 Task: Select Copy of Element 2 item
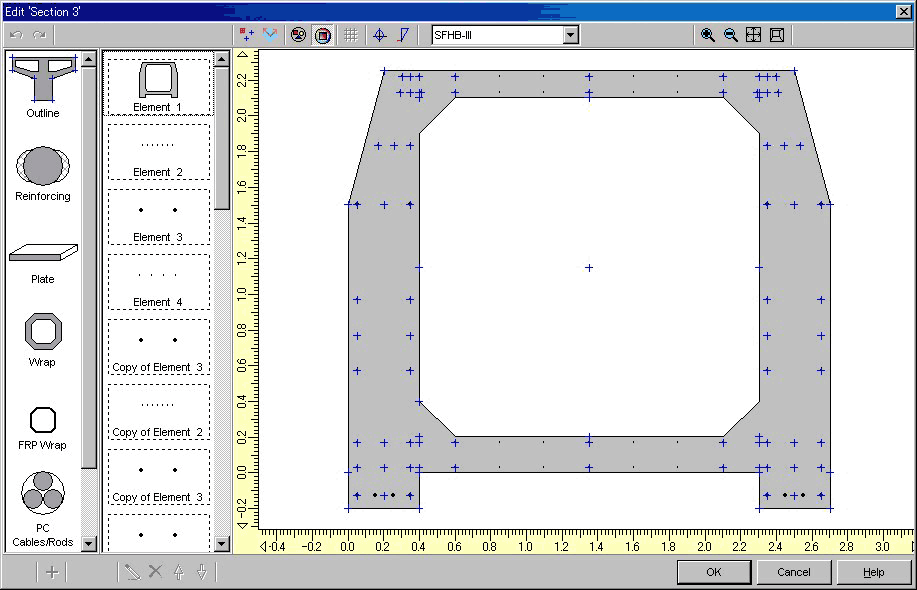tap(158, 412)
